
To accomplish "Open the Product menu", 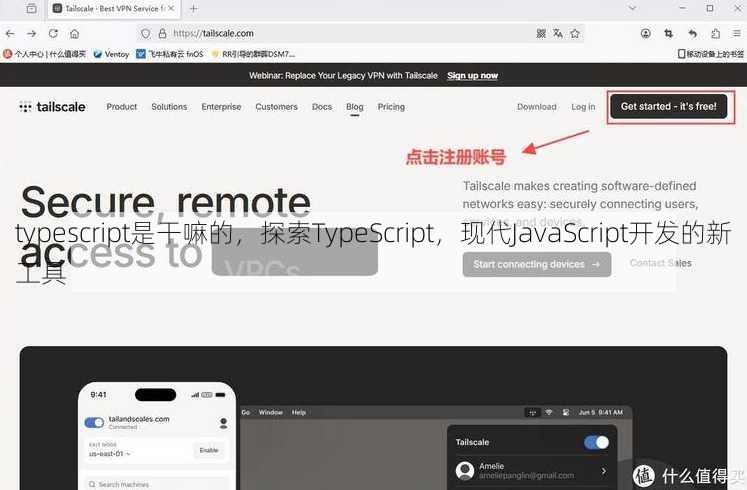I will pos(121,107).
